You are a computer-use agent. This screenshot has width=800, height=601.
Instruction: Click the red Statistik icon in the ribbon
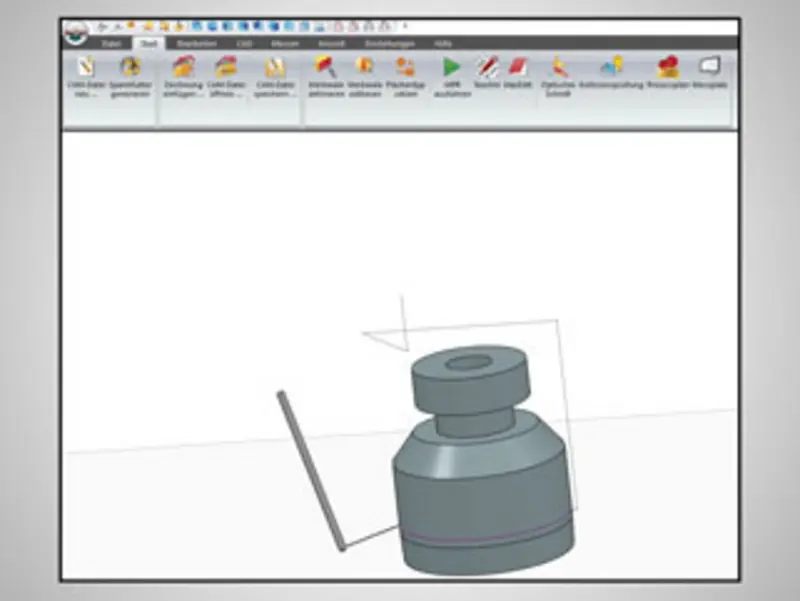click(x=518, y=68)
